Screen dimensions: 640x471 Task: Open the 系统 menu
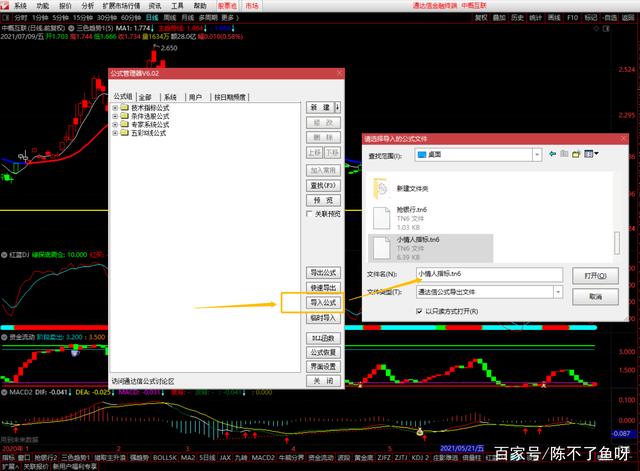tap(20, 6)
